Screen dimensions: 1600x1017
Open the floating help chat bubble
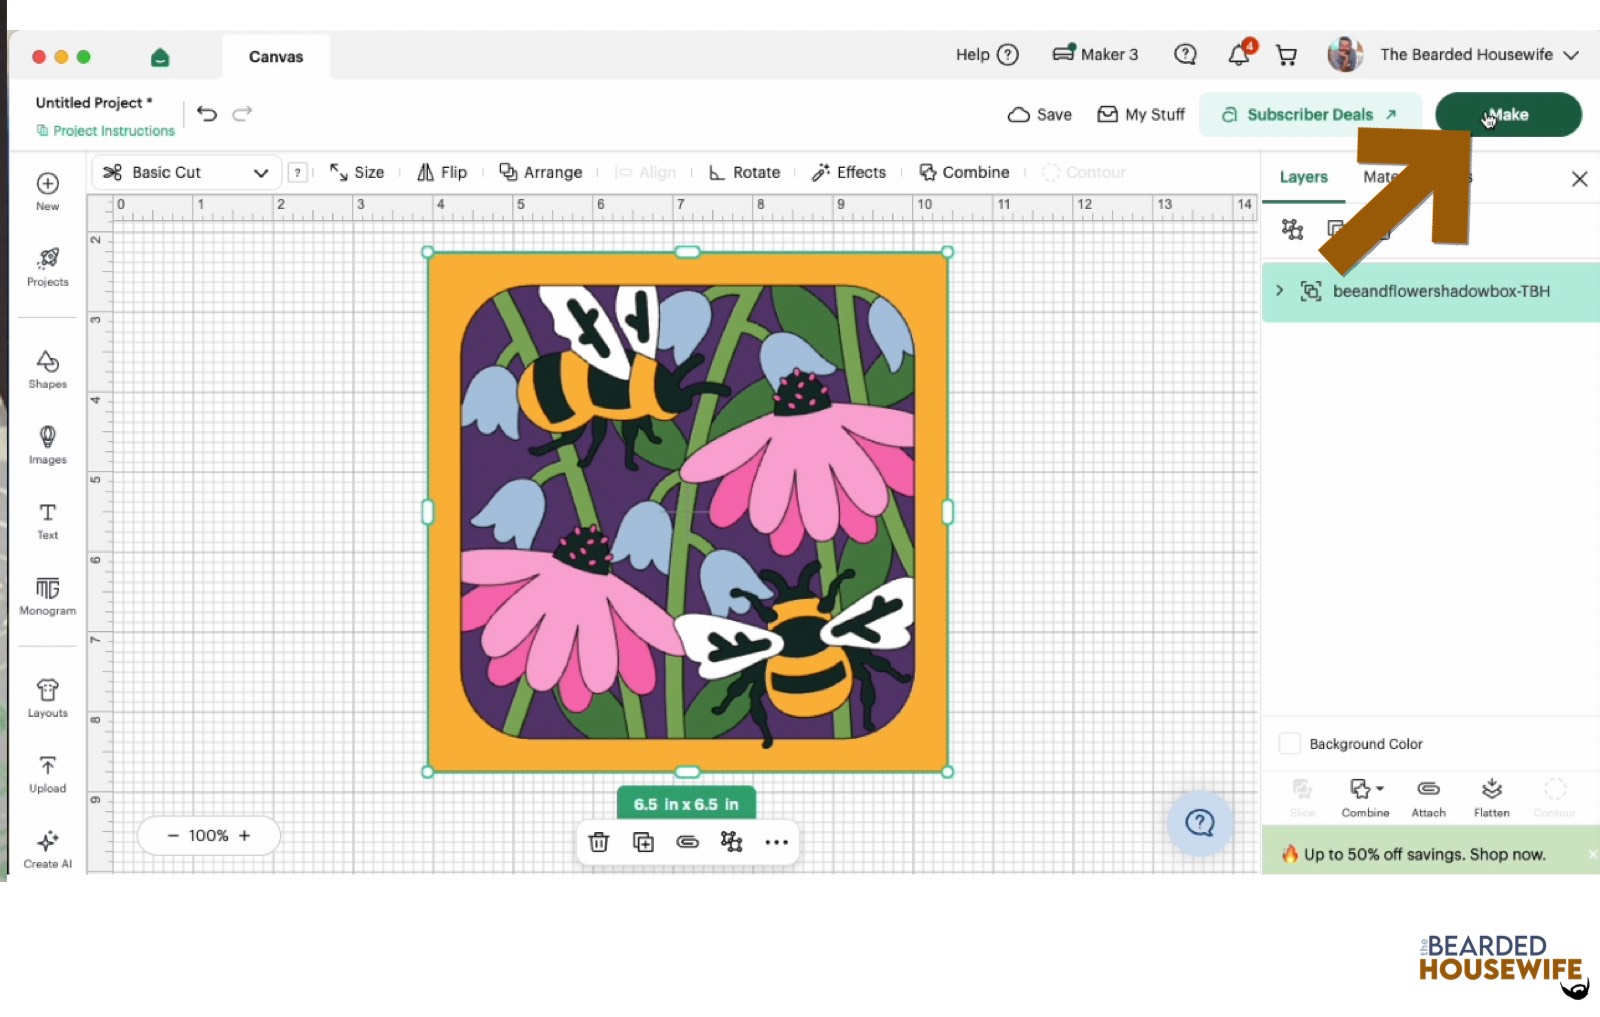1199,823
